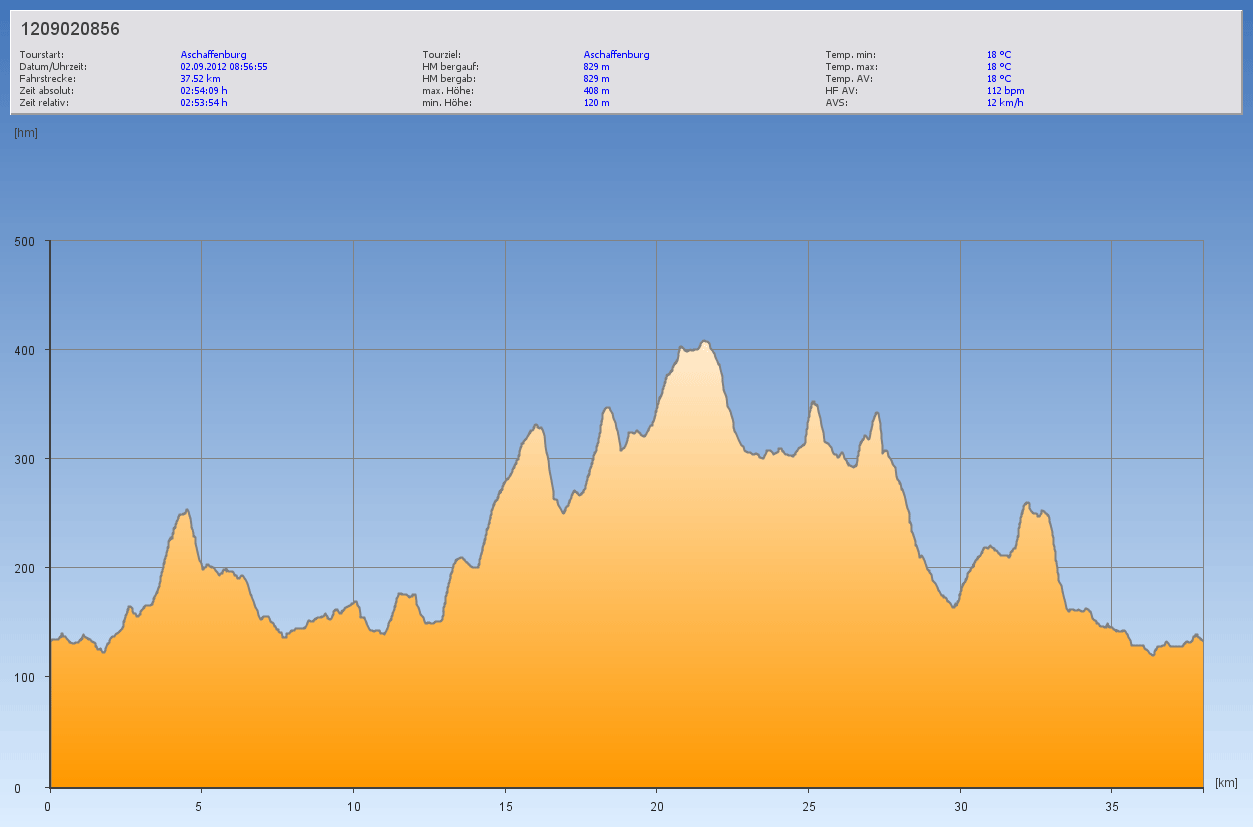Select the Zeit absolut value 02:54:09 h
Viewport: 1253px width, 827px height.
tap(204, 90)
